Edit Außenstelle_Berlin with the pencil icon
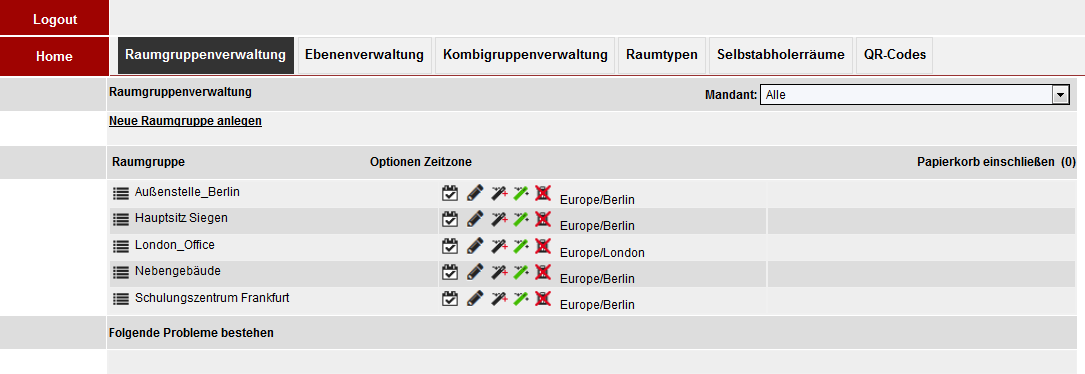The image size is (1085, 374). 475,193
